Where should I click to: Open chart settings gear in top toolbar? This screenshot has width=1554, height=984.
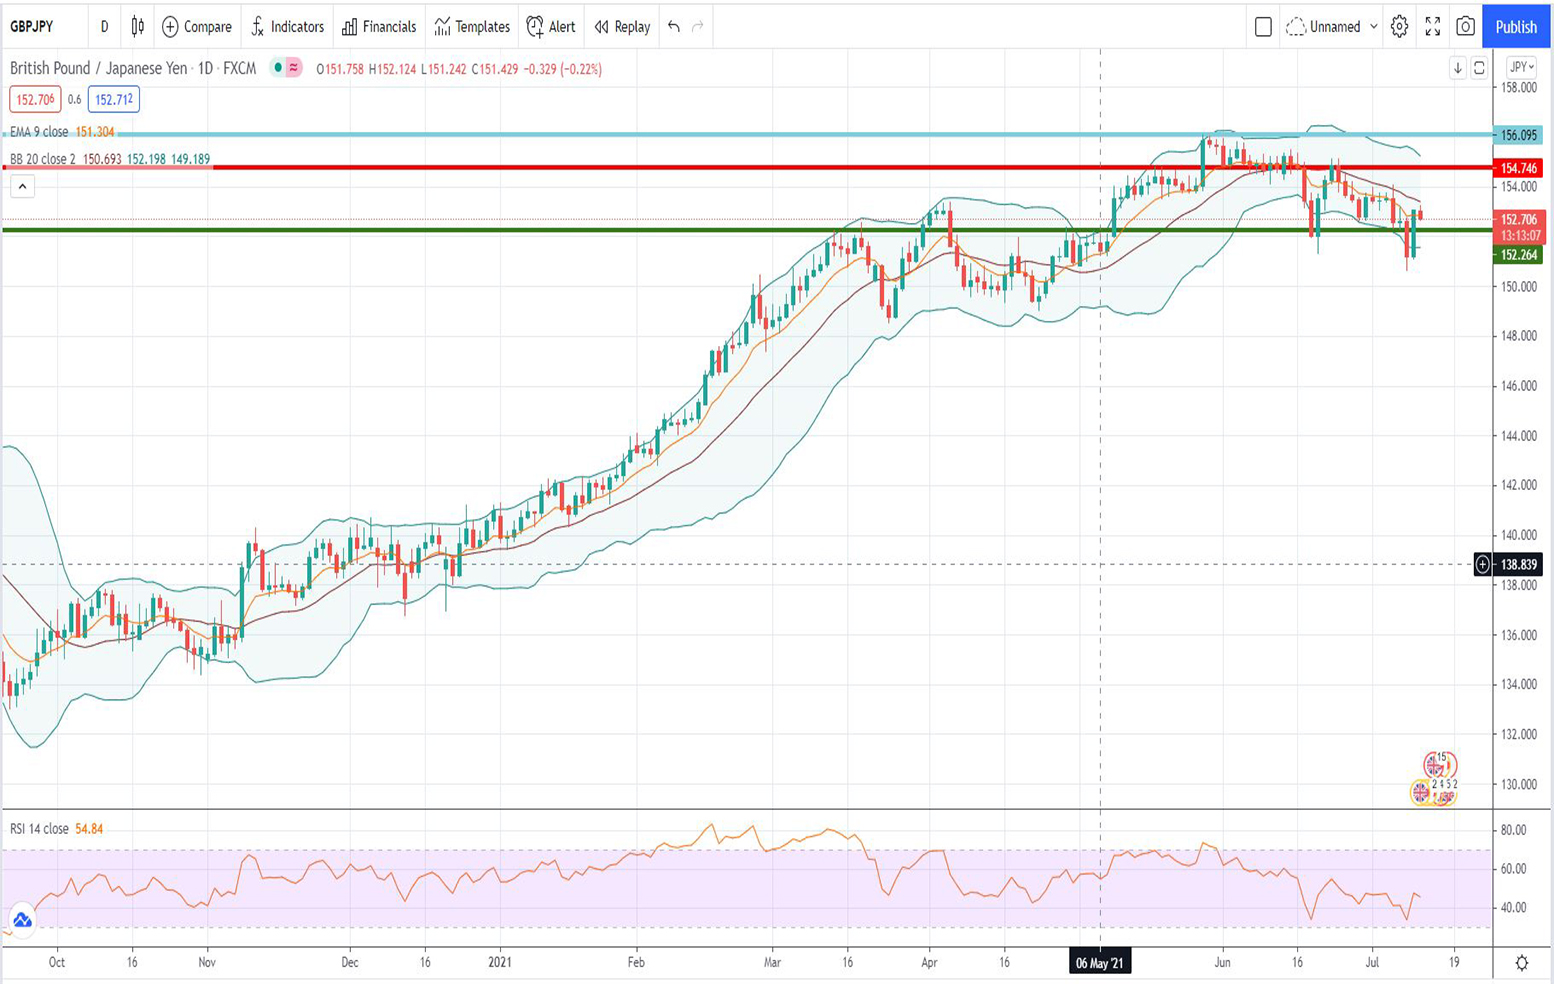pyautogui.click(x=1399, y=27)
